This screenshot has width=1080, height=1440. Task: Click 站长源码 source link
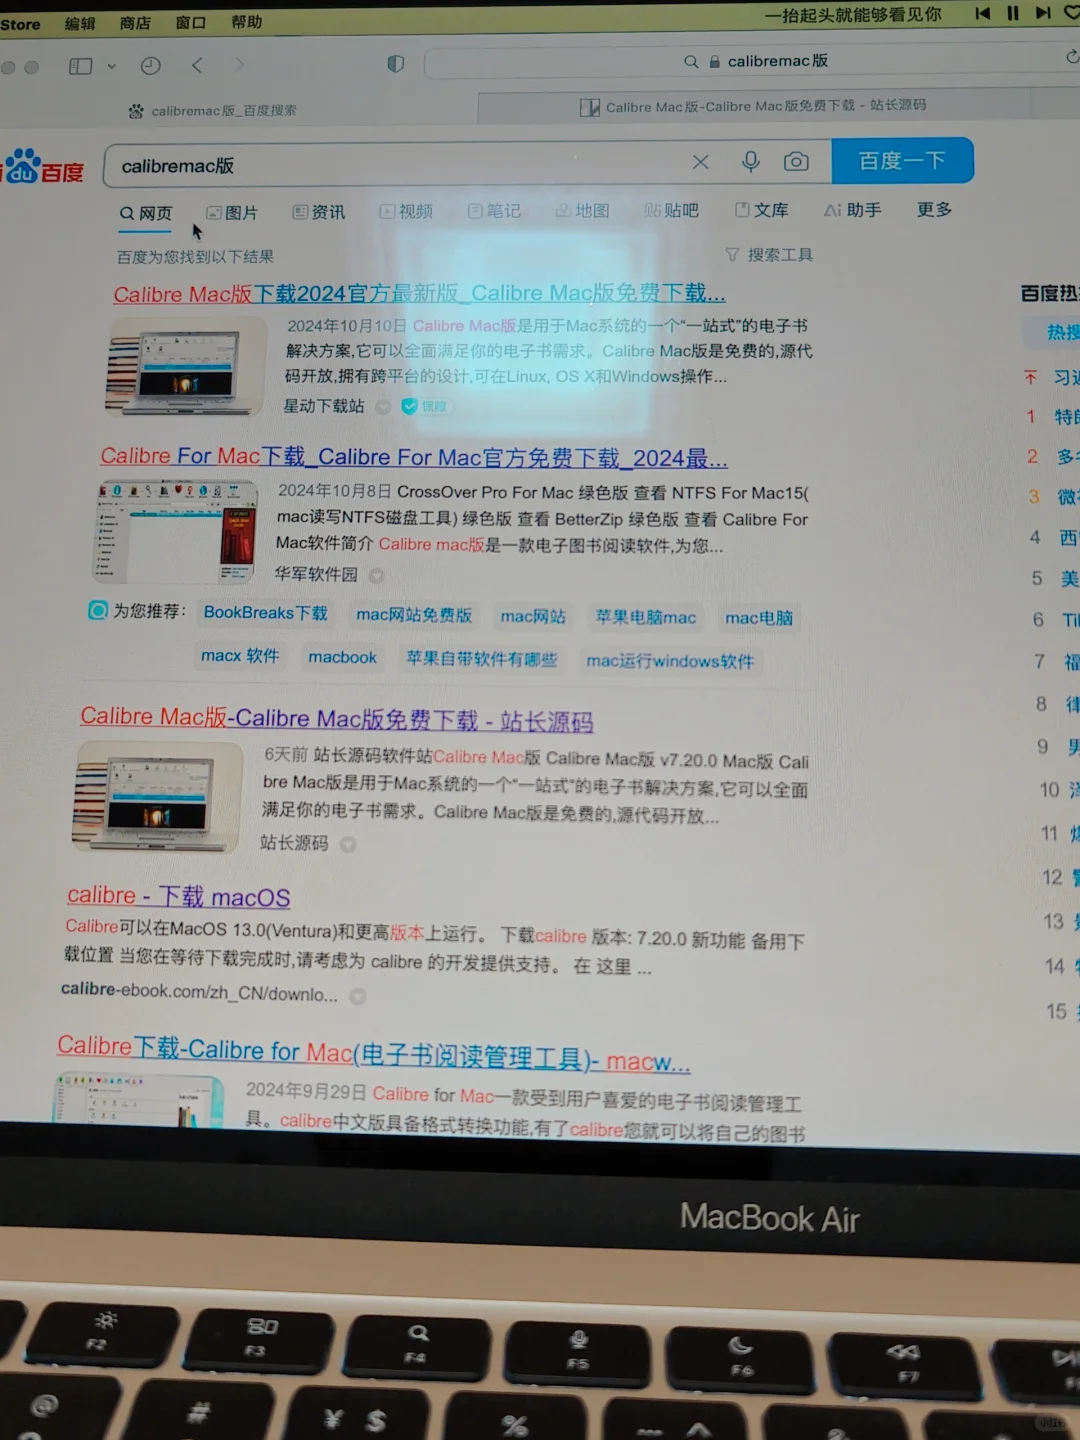tap(294, 843)
